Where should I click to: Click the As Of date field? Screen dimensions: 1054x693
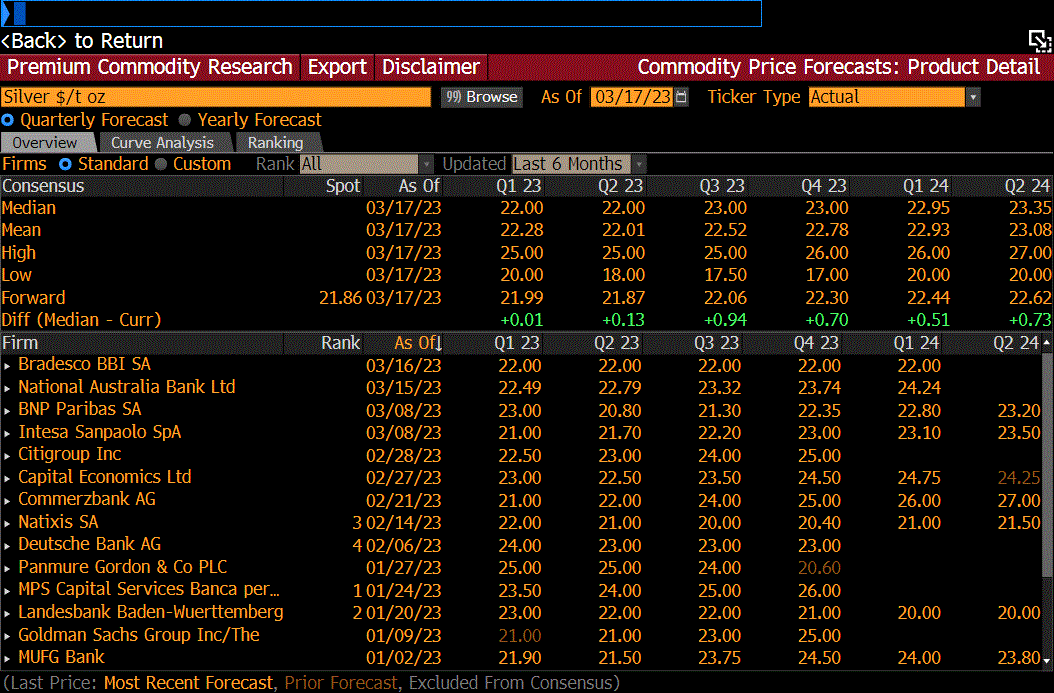click(x=632, y=97)
